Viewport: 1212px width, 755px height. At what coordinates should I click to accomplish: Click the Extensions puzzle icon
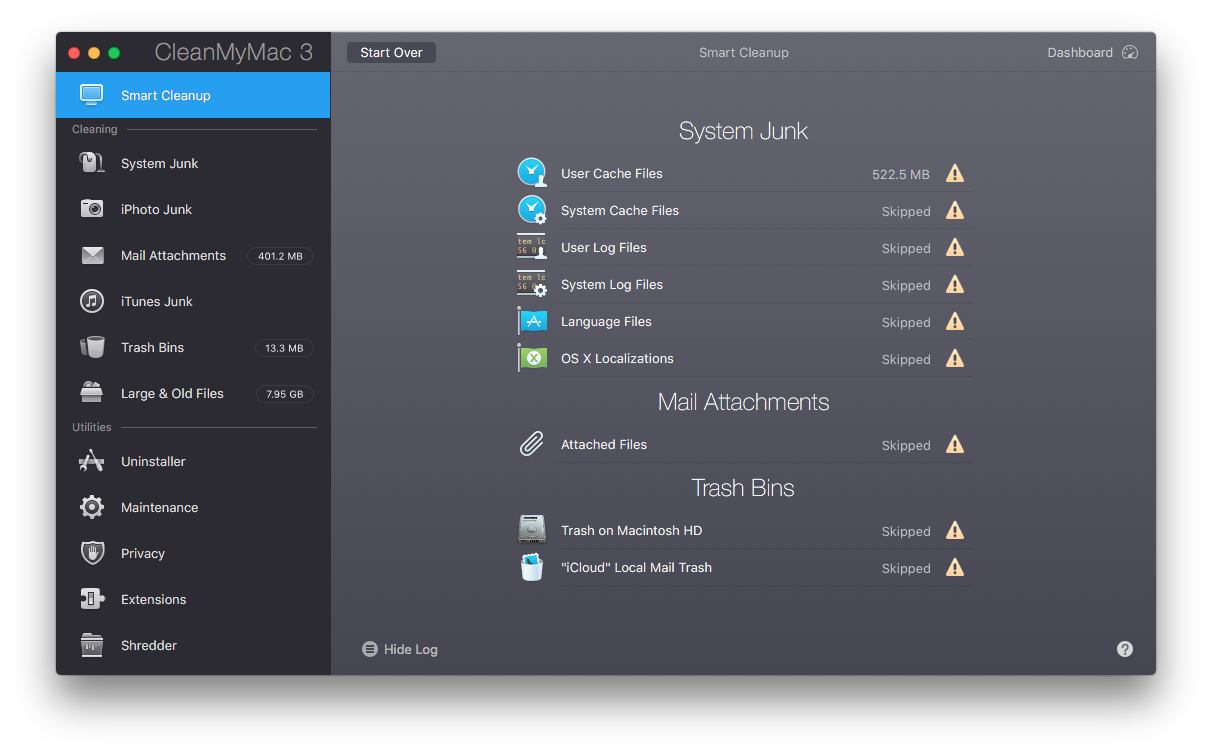point(92,599)
